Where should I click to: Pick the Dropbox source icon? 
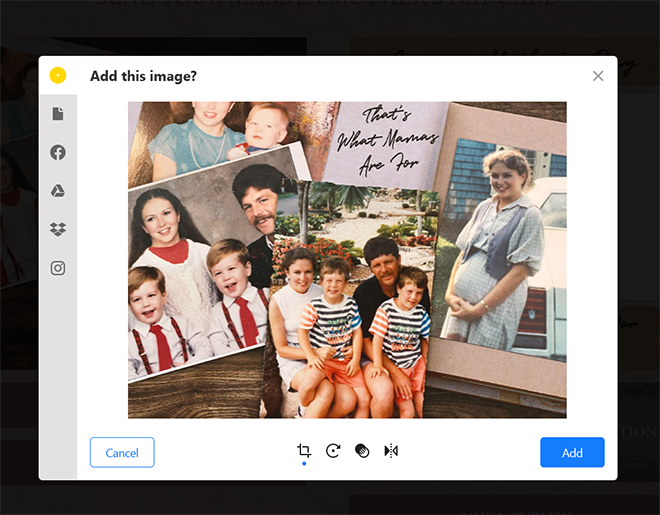(58, 229)
